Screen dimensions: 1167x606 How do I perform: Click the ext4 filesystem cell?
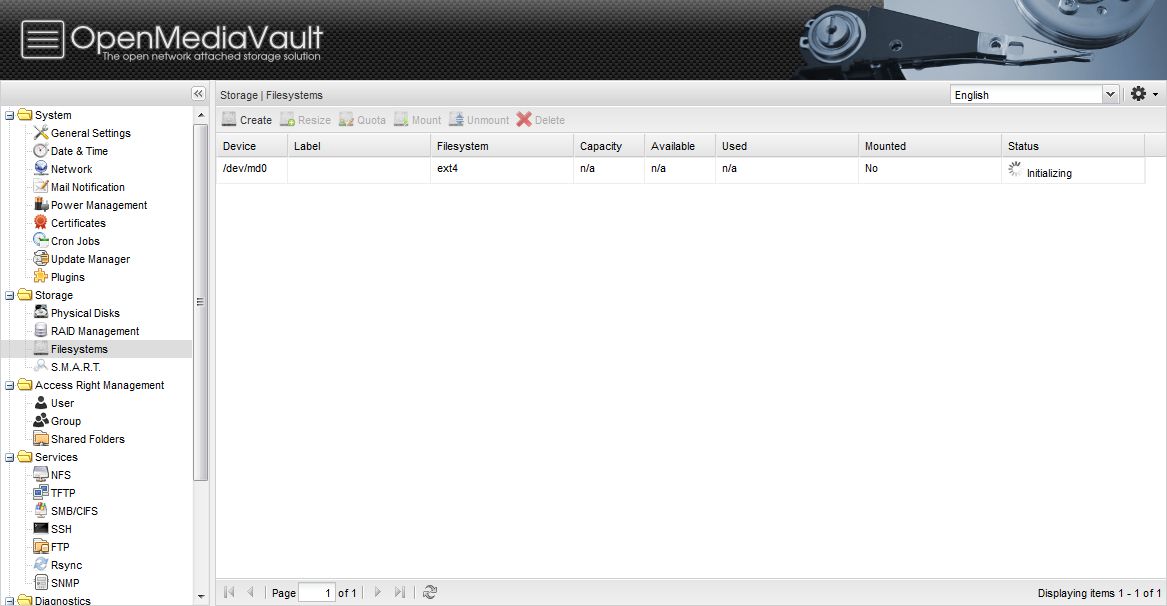502,169
